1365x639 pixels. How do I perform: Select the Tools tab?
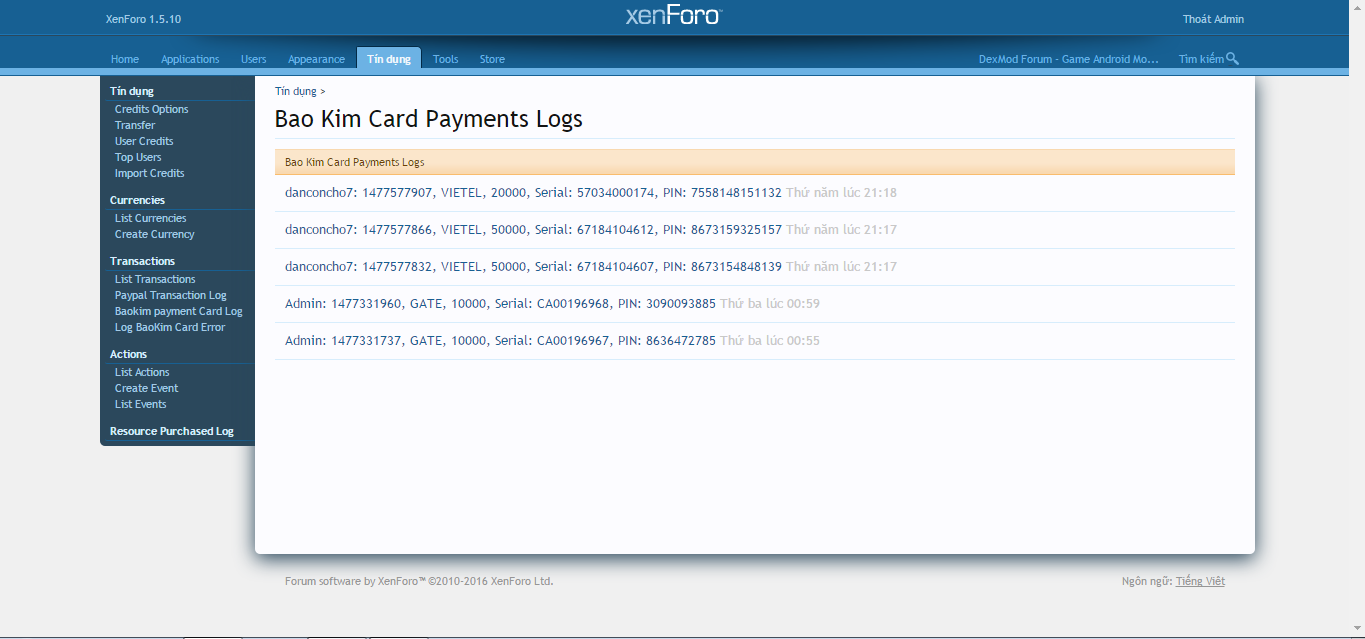point(446,59)
